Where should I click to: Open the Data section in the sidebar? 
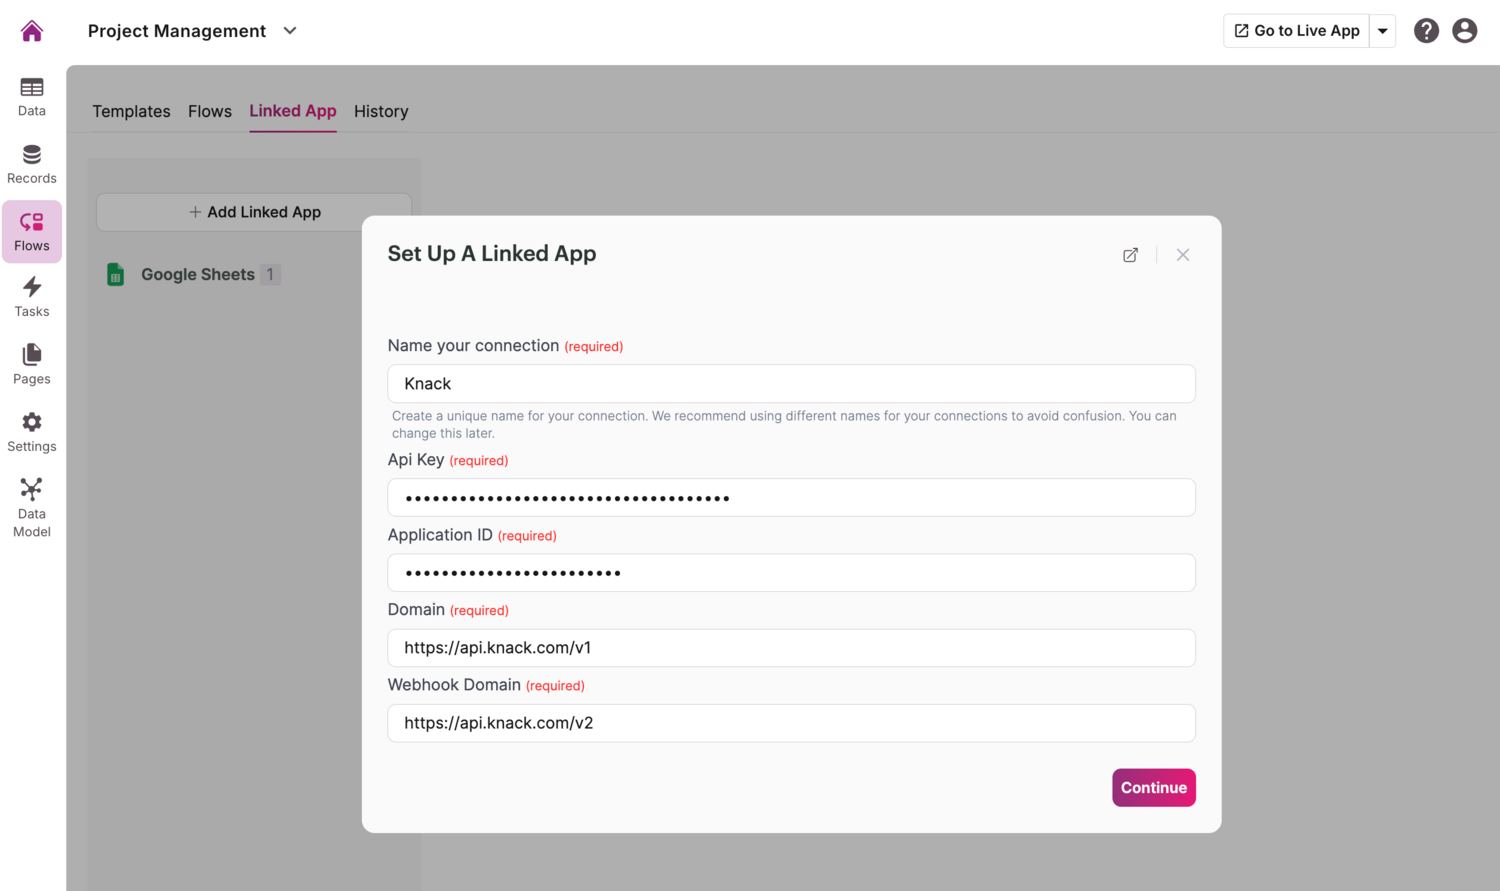point(31,95)
